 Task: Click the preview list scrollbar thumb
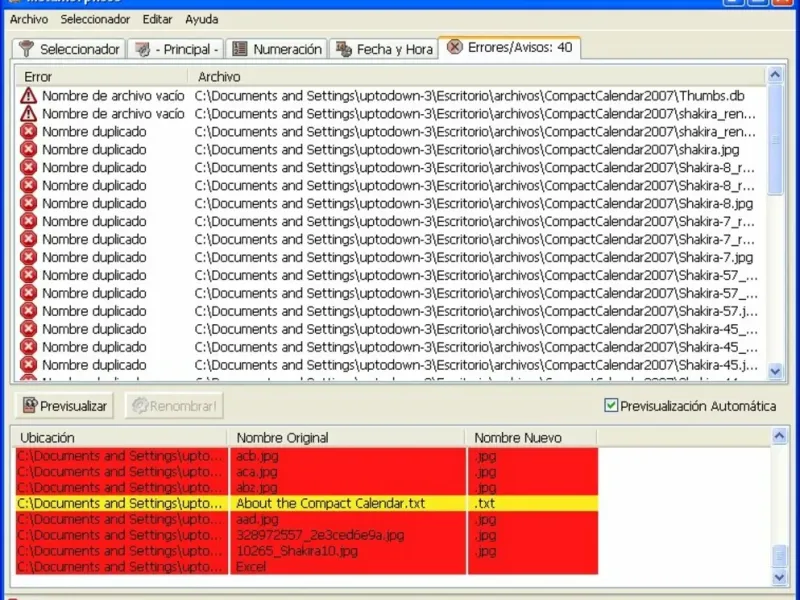(779, 557)
